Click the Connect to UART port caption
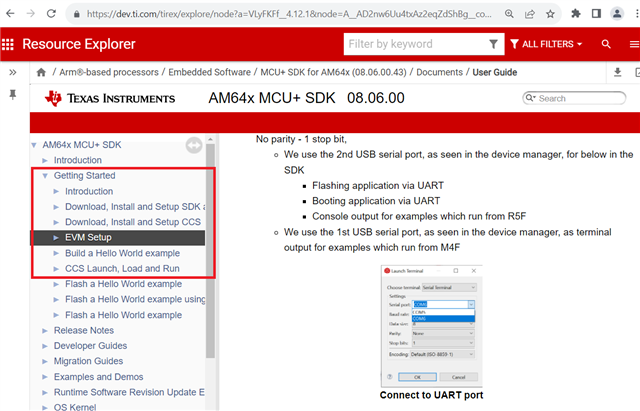Screen dimensions: 640x411 431,395
